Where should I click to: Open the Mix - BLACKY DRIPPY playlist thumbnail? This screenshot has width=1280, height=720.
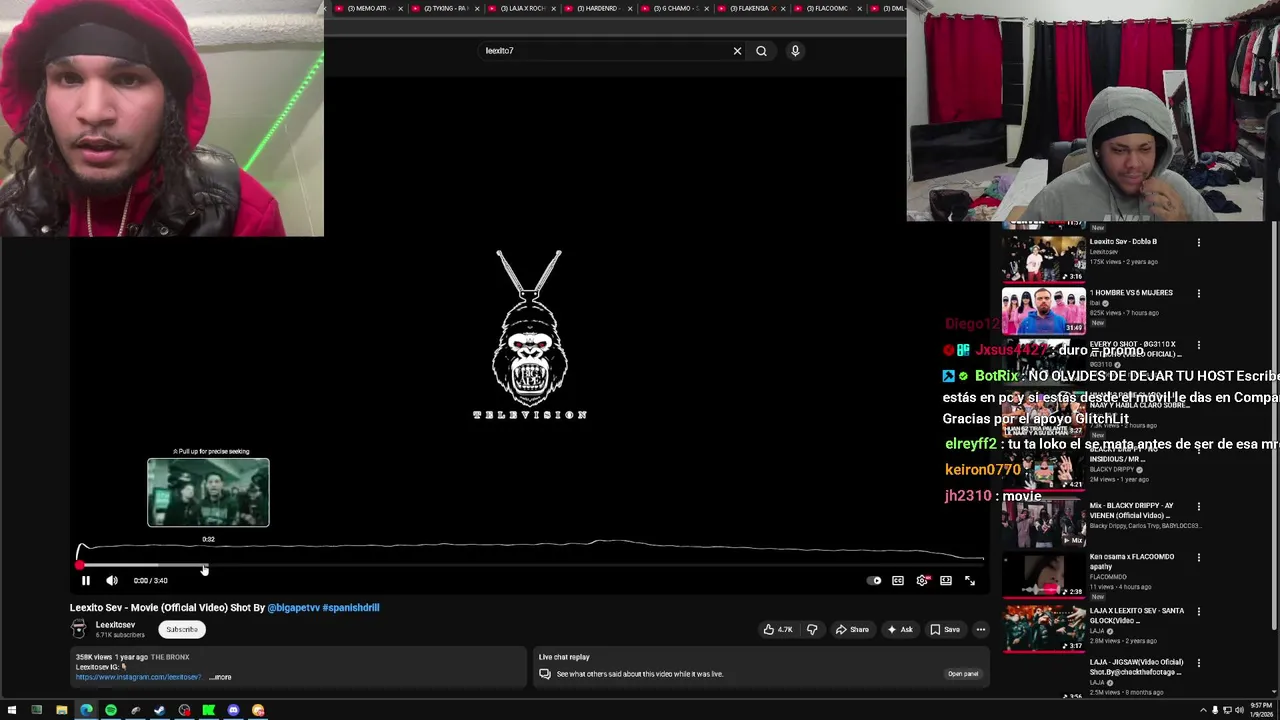(1043, 524)
